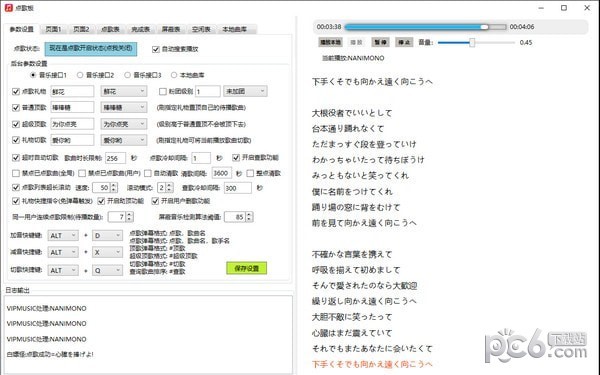
Task: Click the song progress bar
Action: 425,27
